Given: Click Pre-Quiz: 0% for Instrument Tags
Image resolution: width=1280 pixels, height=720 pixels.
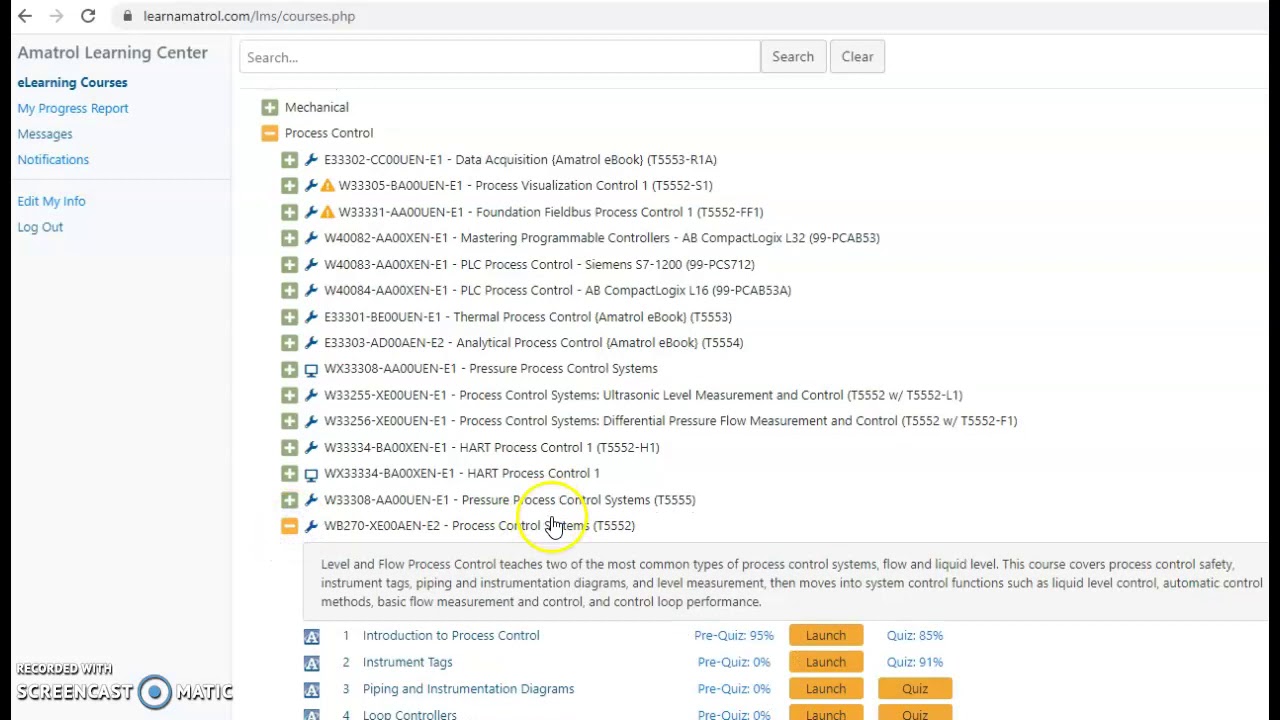Looking at the screenshot, I should (734, 662).
